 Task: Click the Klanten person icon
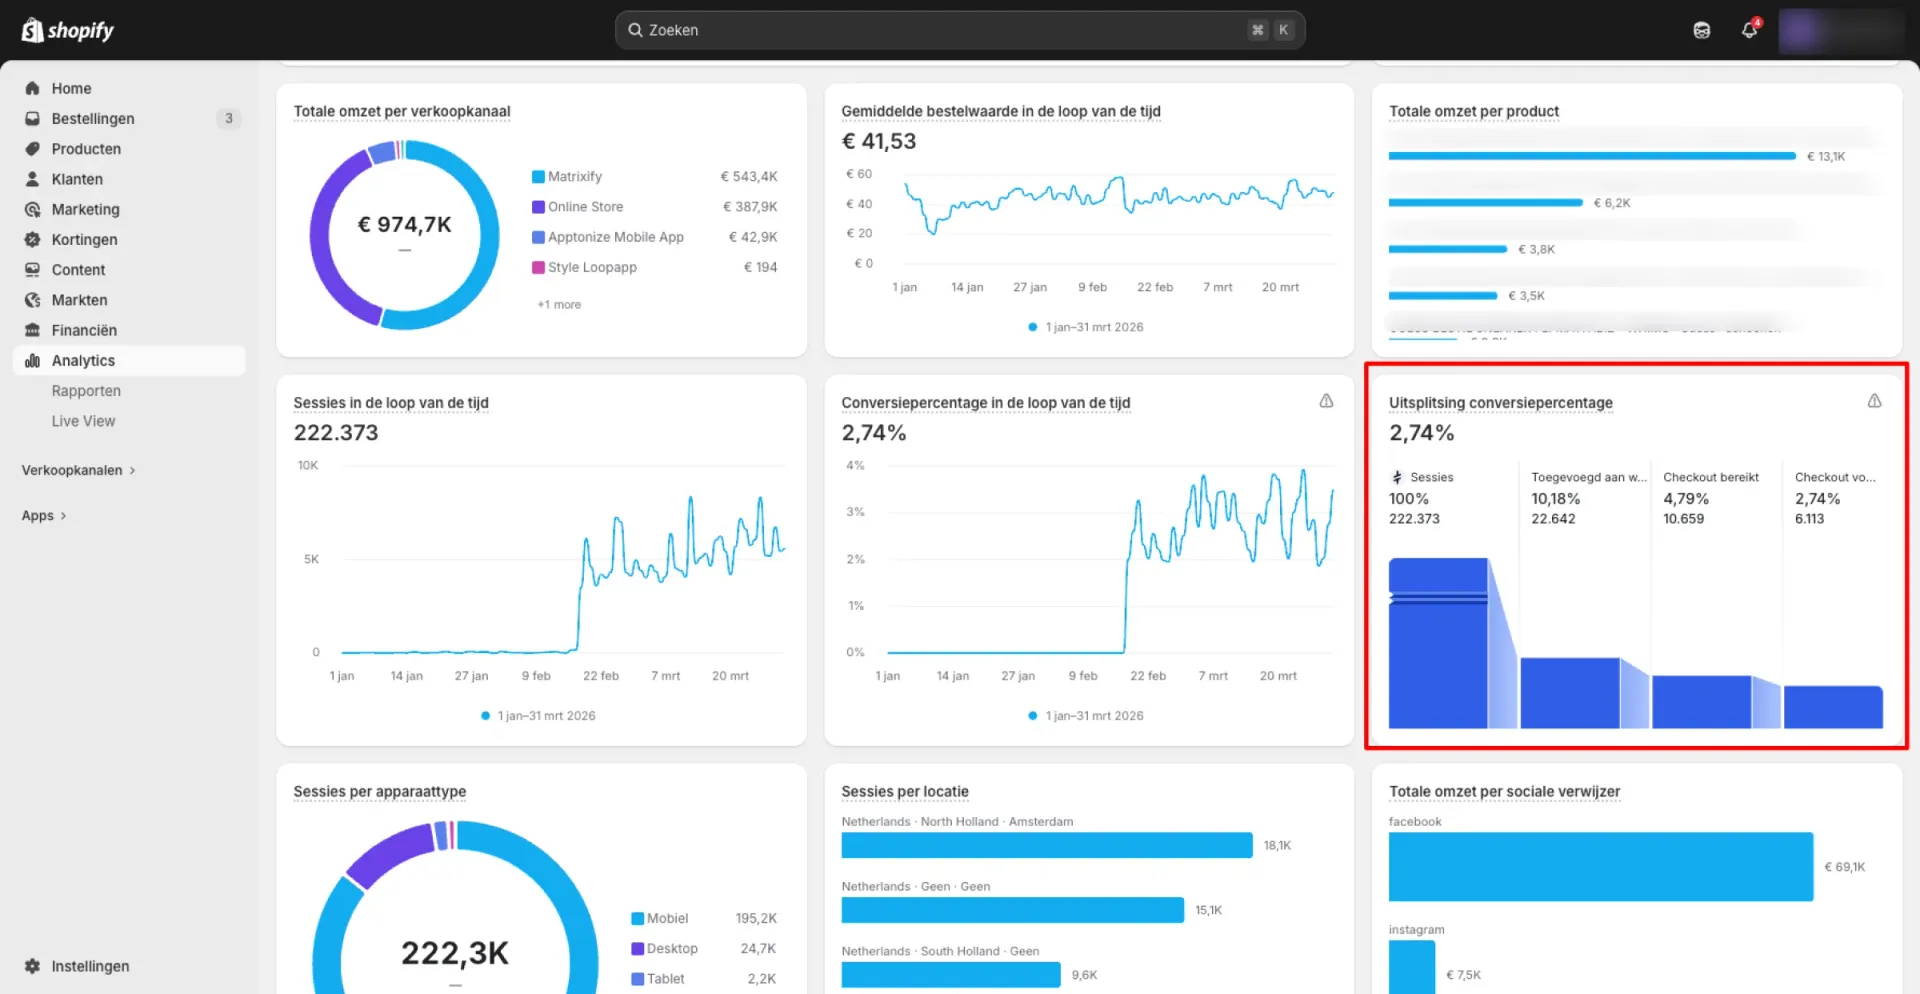tap(32, 179)
